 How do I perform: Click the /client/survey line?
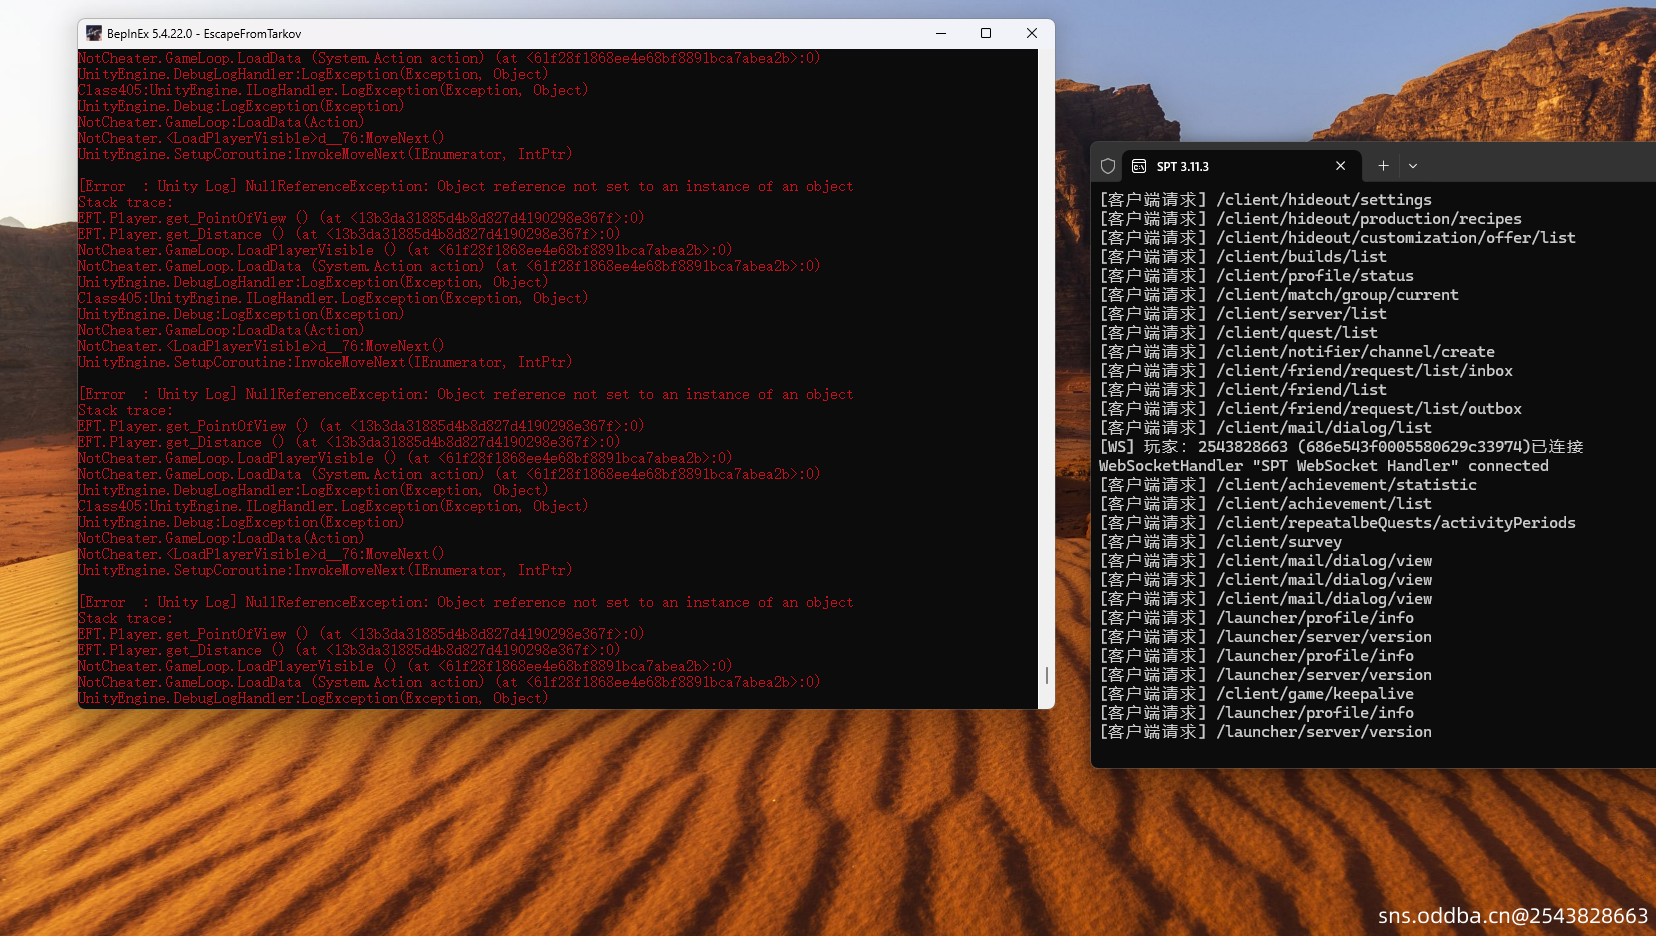click(x=1220, y=542)
